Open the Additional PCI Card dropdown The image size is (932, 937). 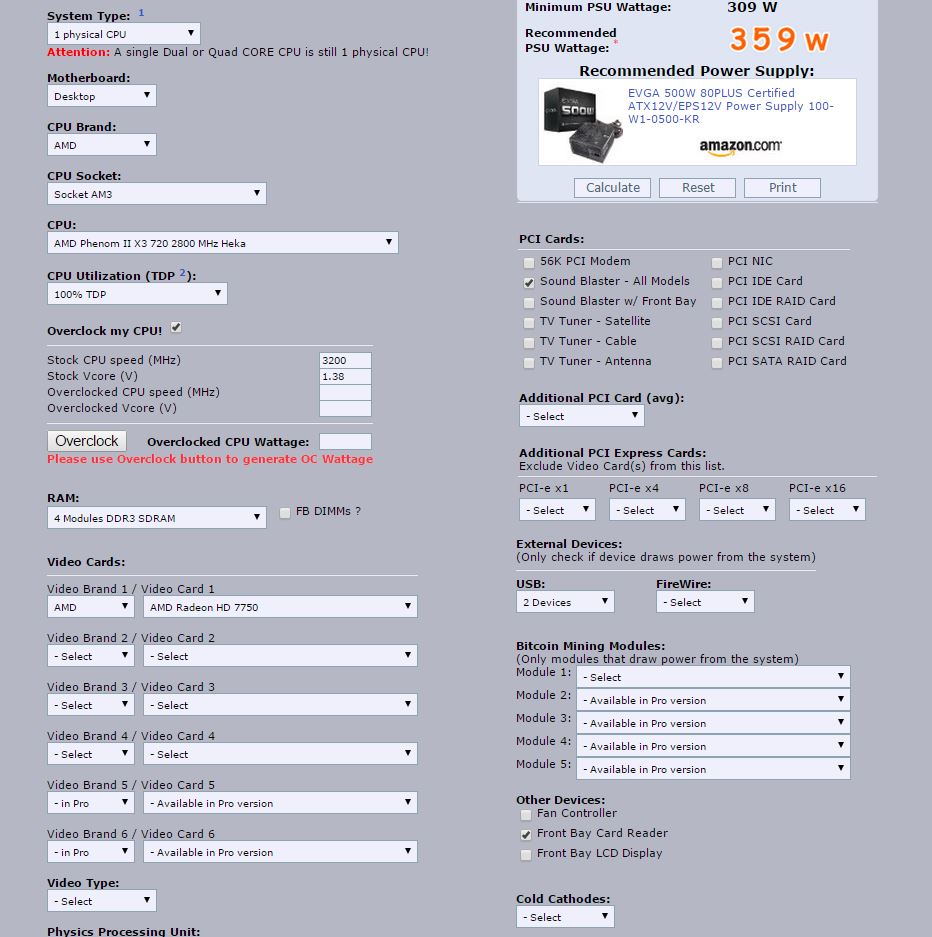581,416
